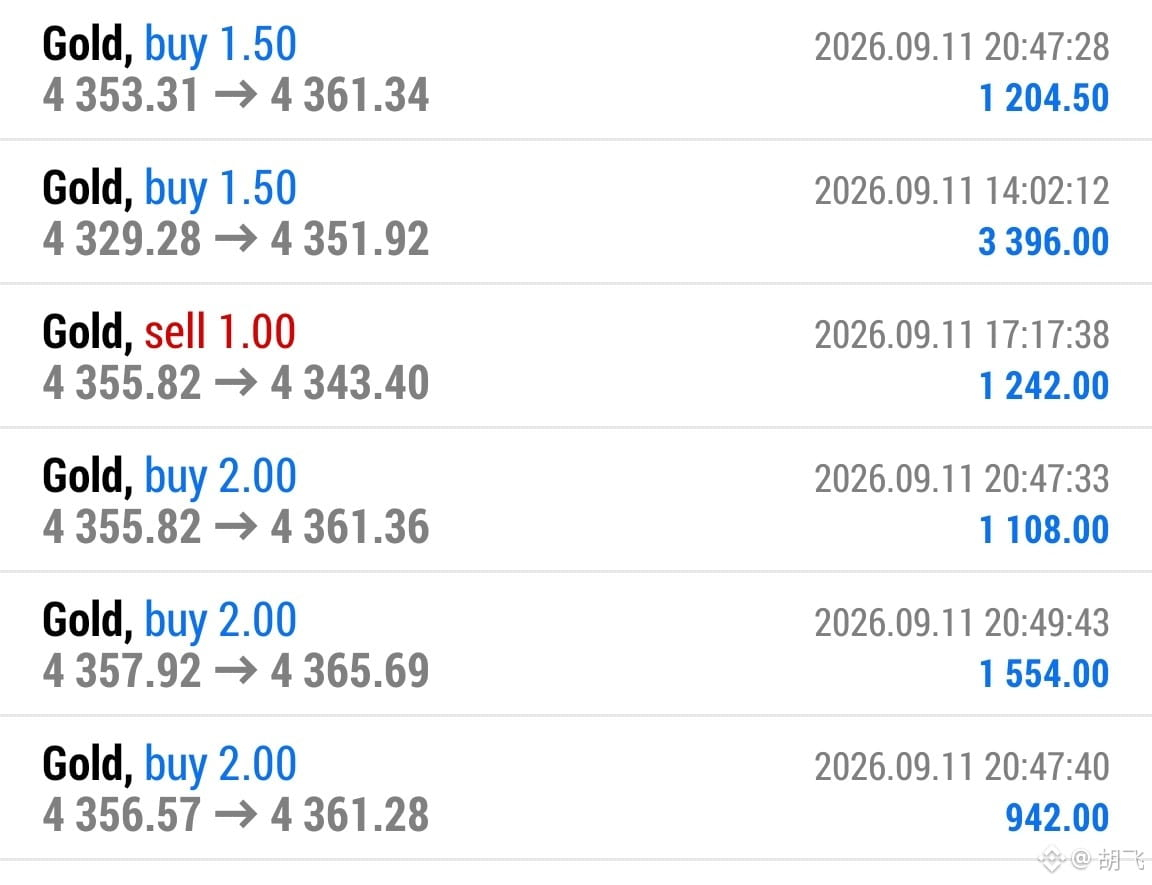Viewport: 1152px width, 885px height.
Task: Click the watermark logo icon at bottom right
Action: 1051,859
